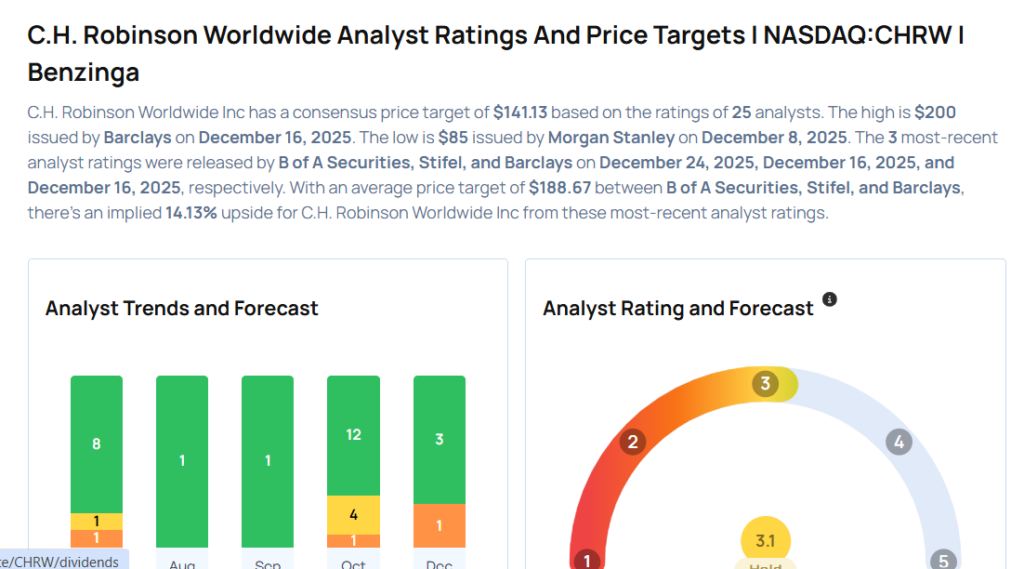Click the info icon beside Analyst Rating and Forecast
The image size is (1024, 569).
[829, 299]
